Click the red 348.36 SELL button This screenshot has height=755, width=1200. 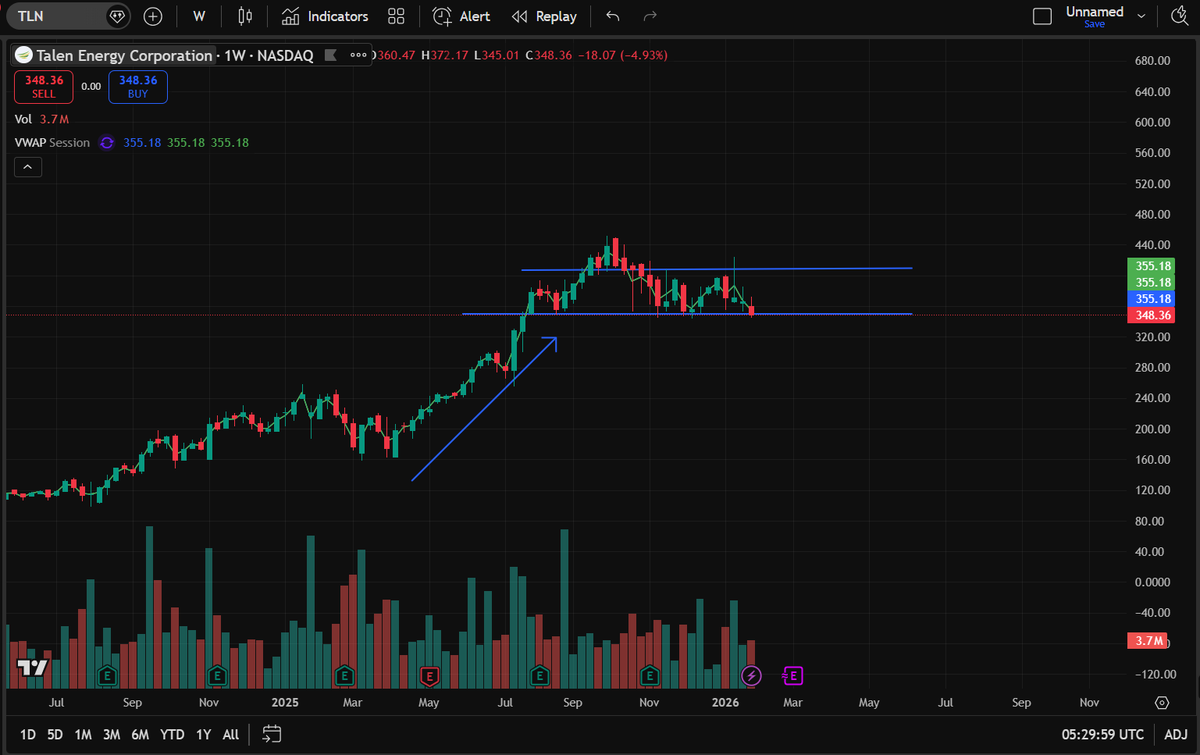pos(43,86)
